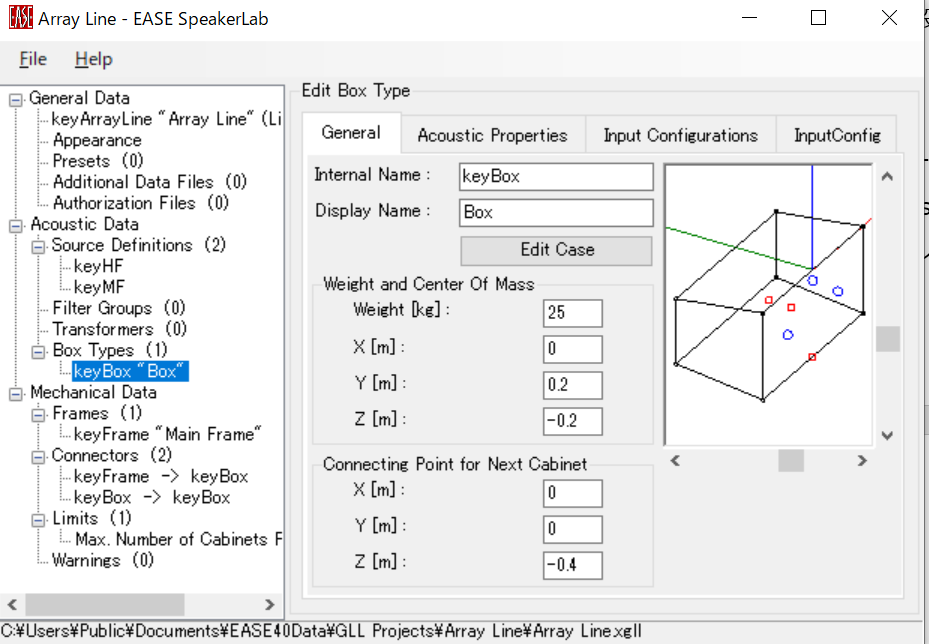
Task: Click the Display Name field
Action: (556, 213)
